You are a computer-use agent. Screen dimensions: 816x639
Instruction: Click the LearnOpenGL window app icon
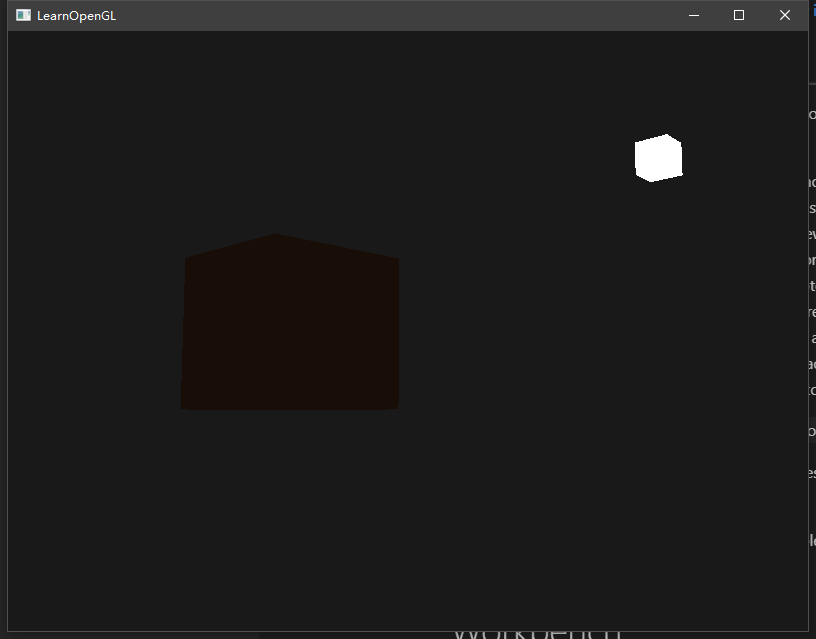click(23, 15)
